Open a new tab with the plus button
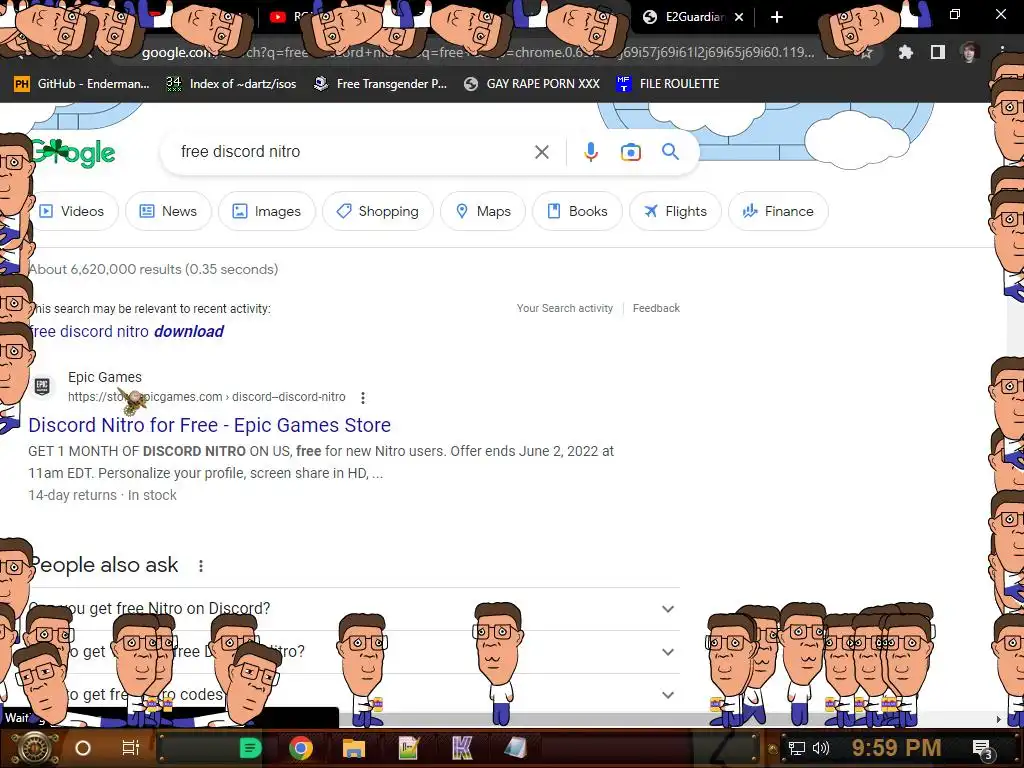The image size is (1024, 768). pyautogui.click(x=776, y=17)
